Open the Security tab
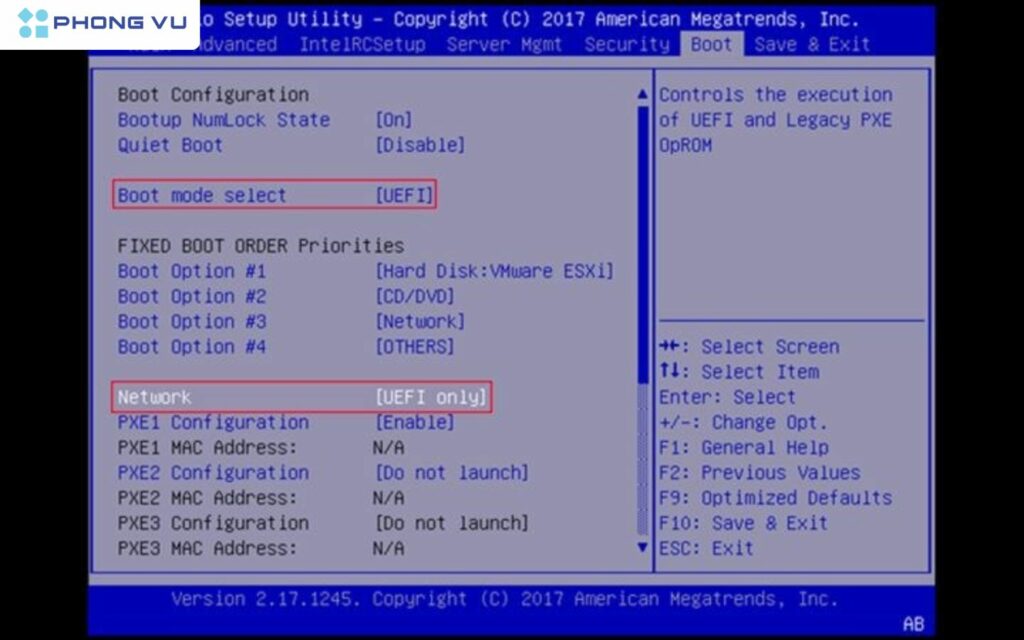The image size is (1024, 640). 627,44
